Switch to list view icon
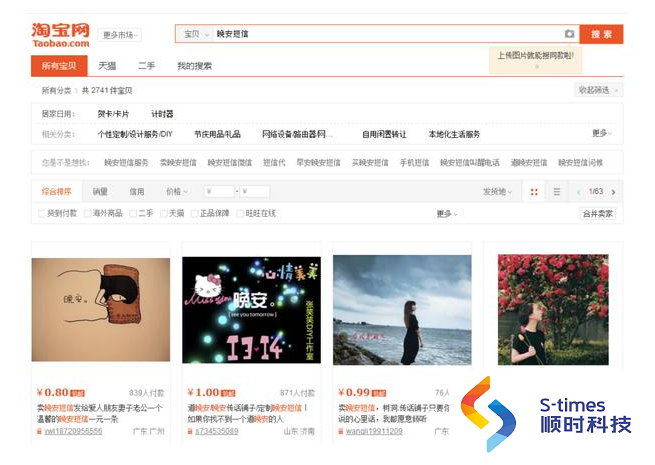Screen dimensions: 655x465 pos(556,192)
